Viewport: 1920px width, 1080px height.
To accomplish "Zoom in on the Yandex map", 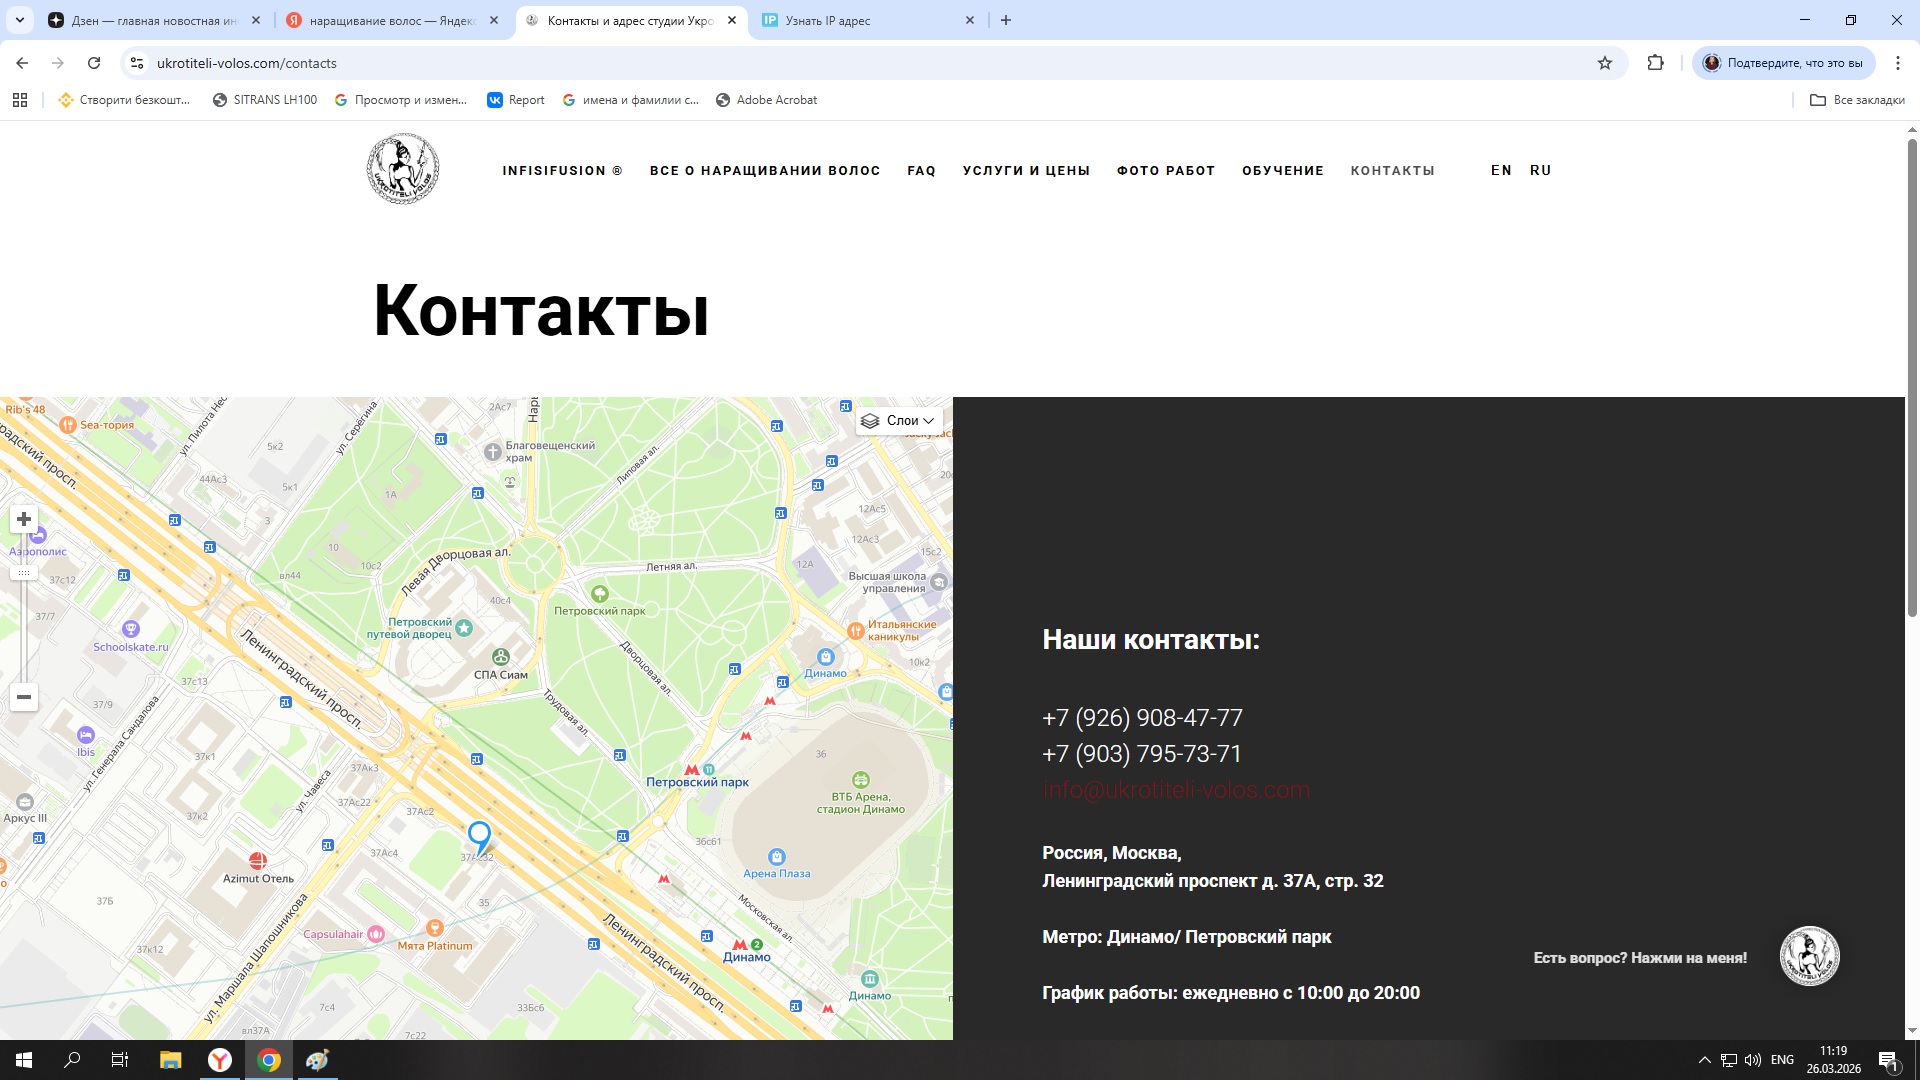I will pyautogui.click(x=24, y=519).
